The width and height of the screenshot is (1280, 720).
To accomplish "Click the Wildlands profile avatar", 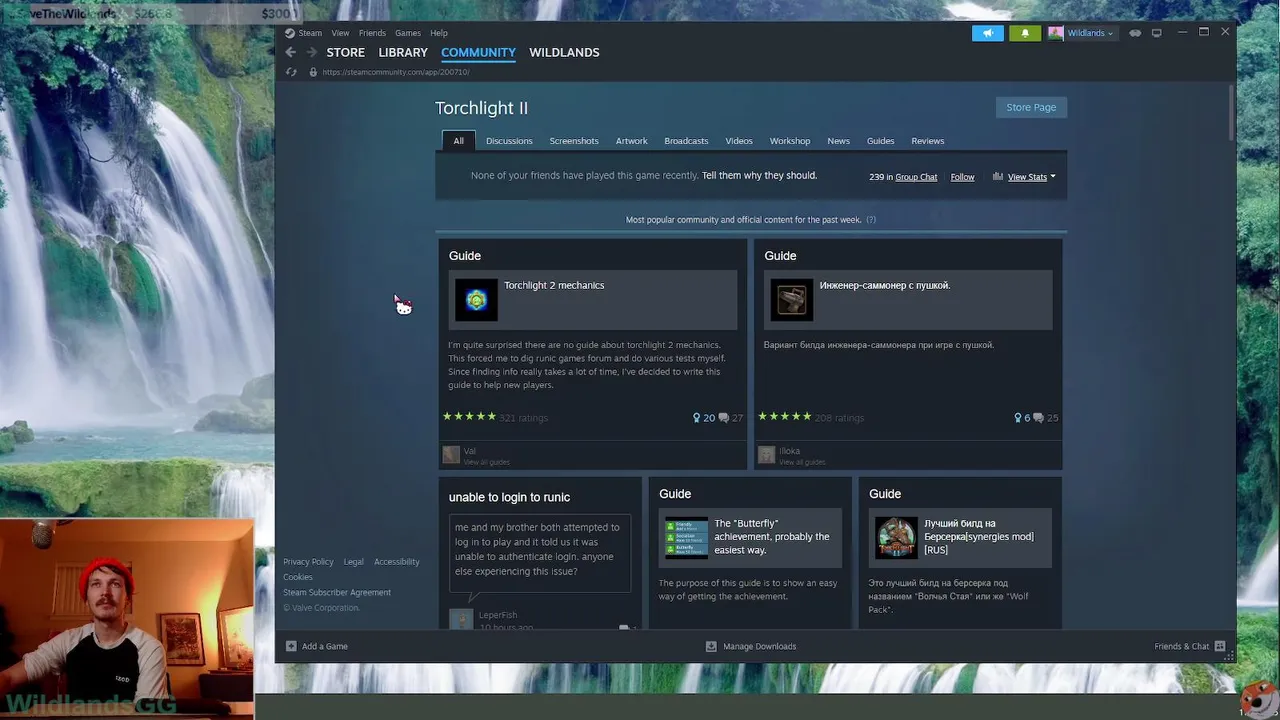I will click(x=1055, y=33).
